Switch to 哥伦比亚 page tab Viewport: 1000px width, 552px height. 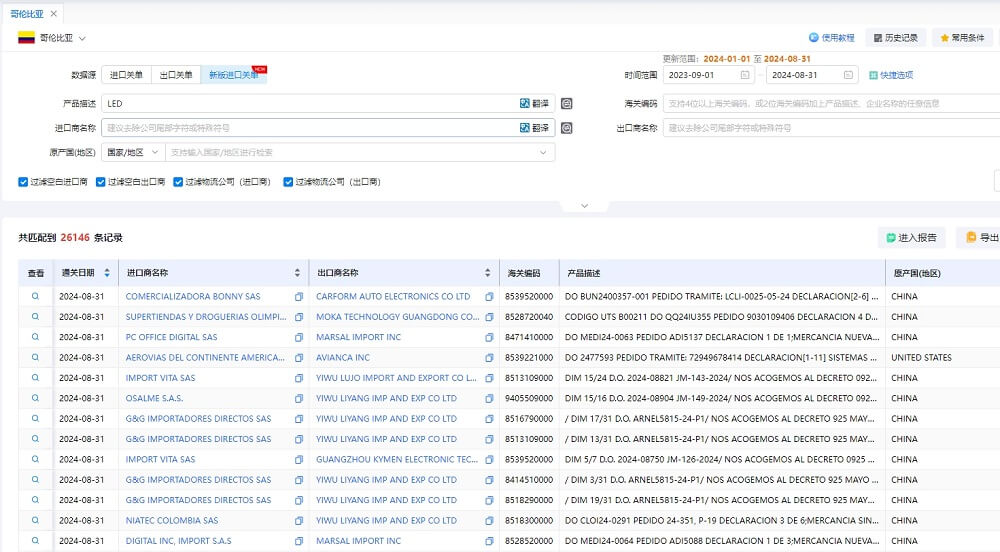coord(27,13)
